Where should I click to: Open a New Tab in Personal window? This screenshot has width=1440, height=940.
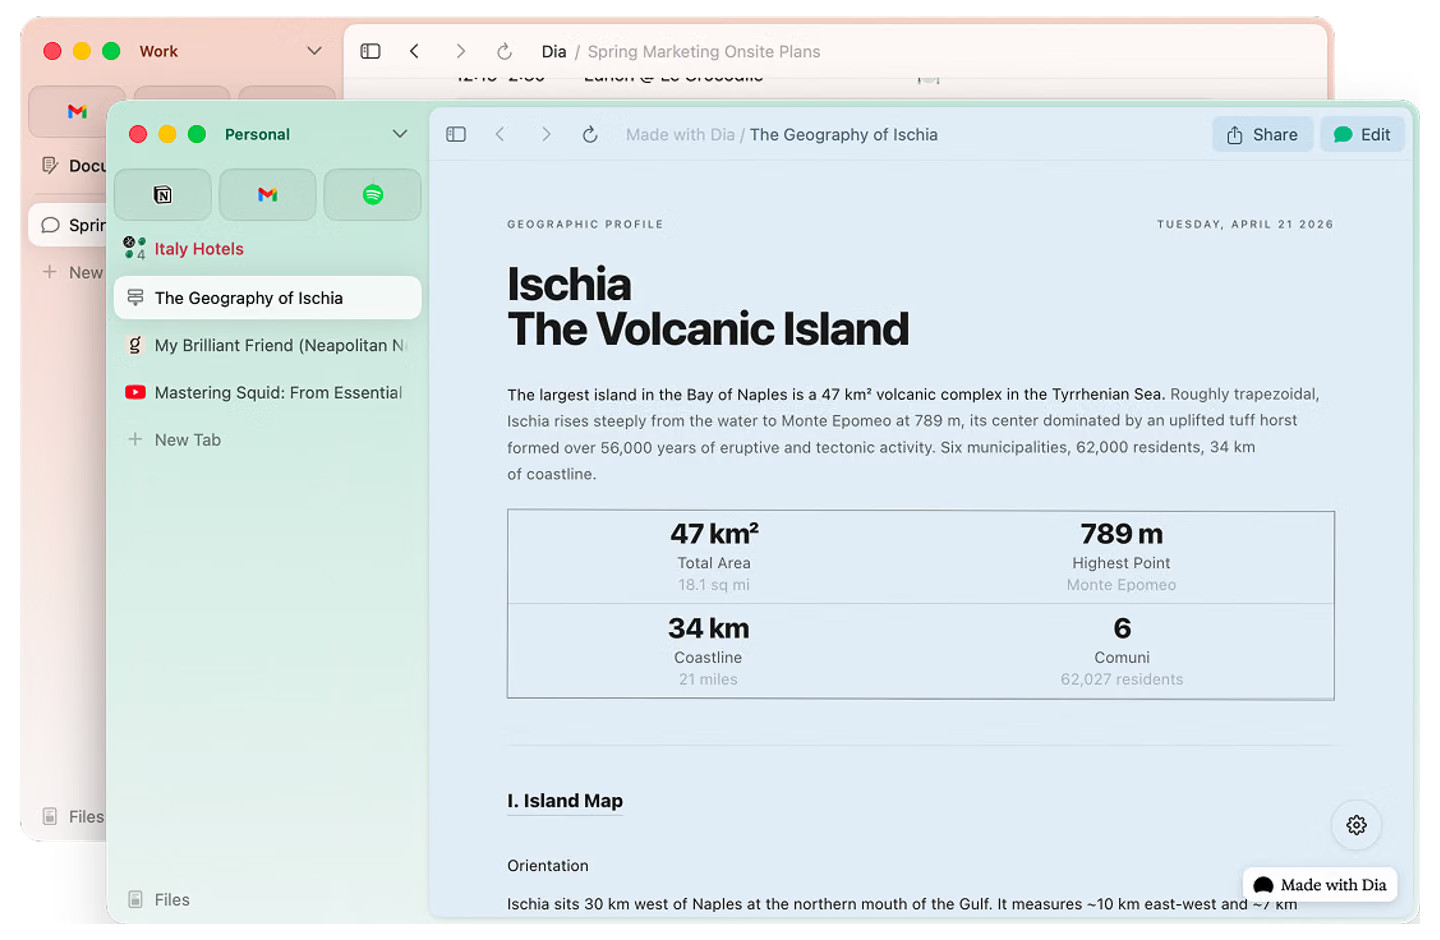click(175, 440)
